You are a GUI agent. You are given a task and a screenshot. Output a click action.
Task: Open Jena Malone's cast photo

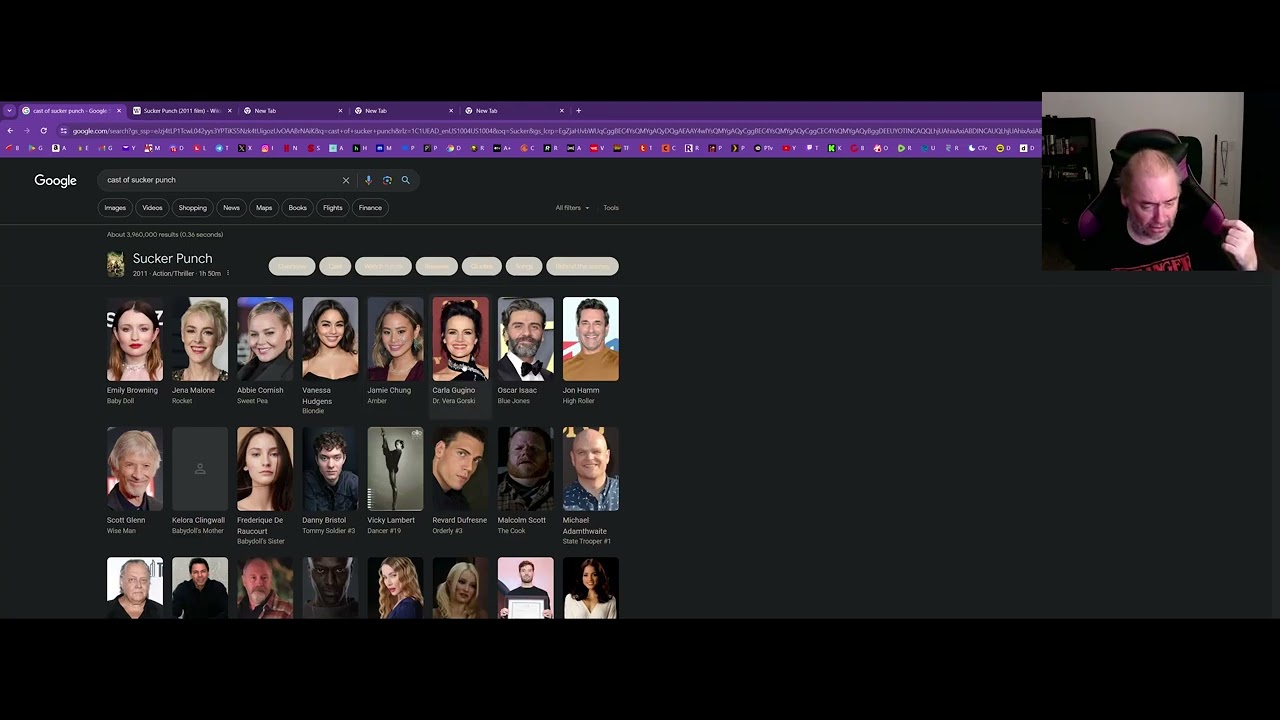coord(200,339)
